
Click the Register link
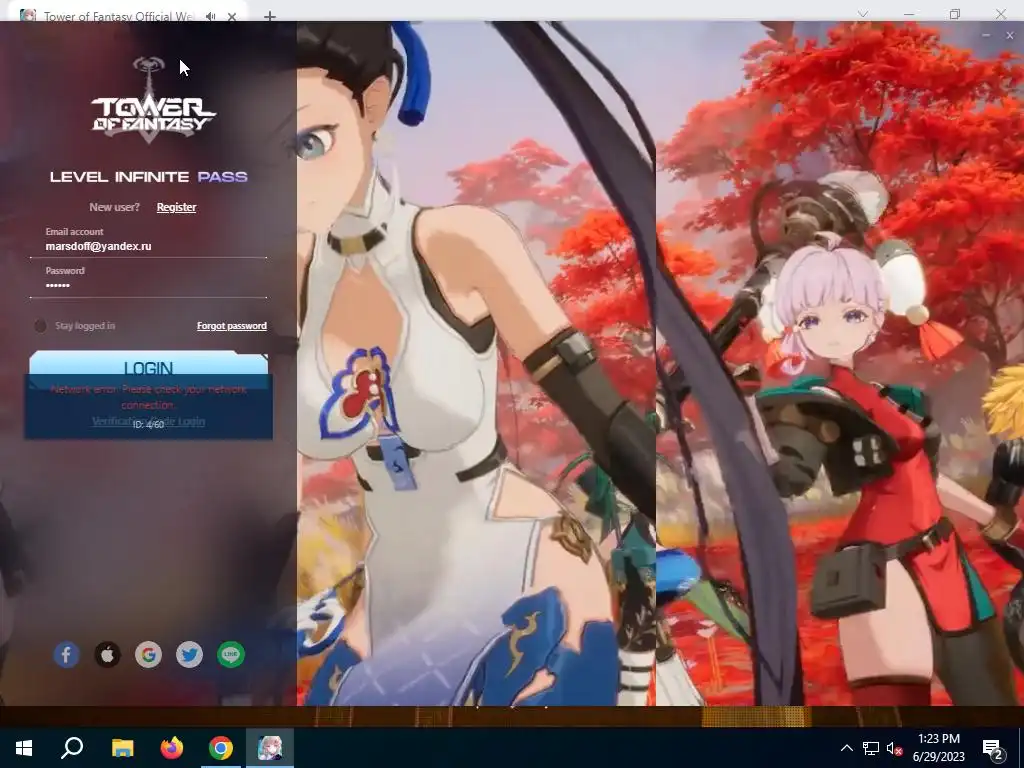(x=176, y=207)
